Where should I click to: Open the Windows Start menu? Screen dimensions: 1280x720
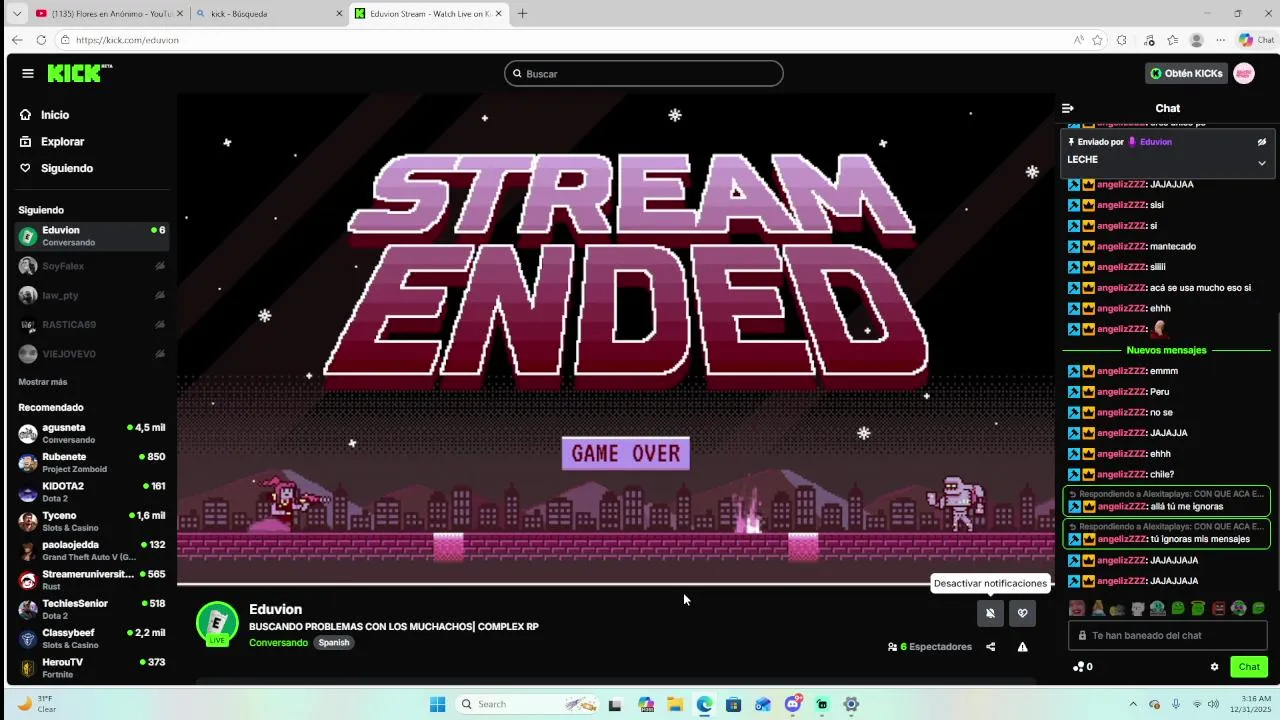click(437, 704)
